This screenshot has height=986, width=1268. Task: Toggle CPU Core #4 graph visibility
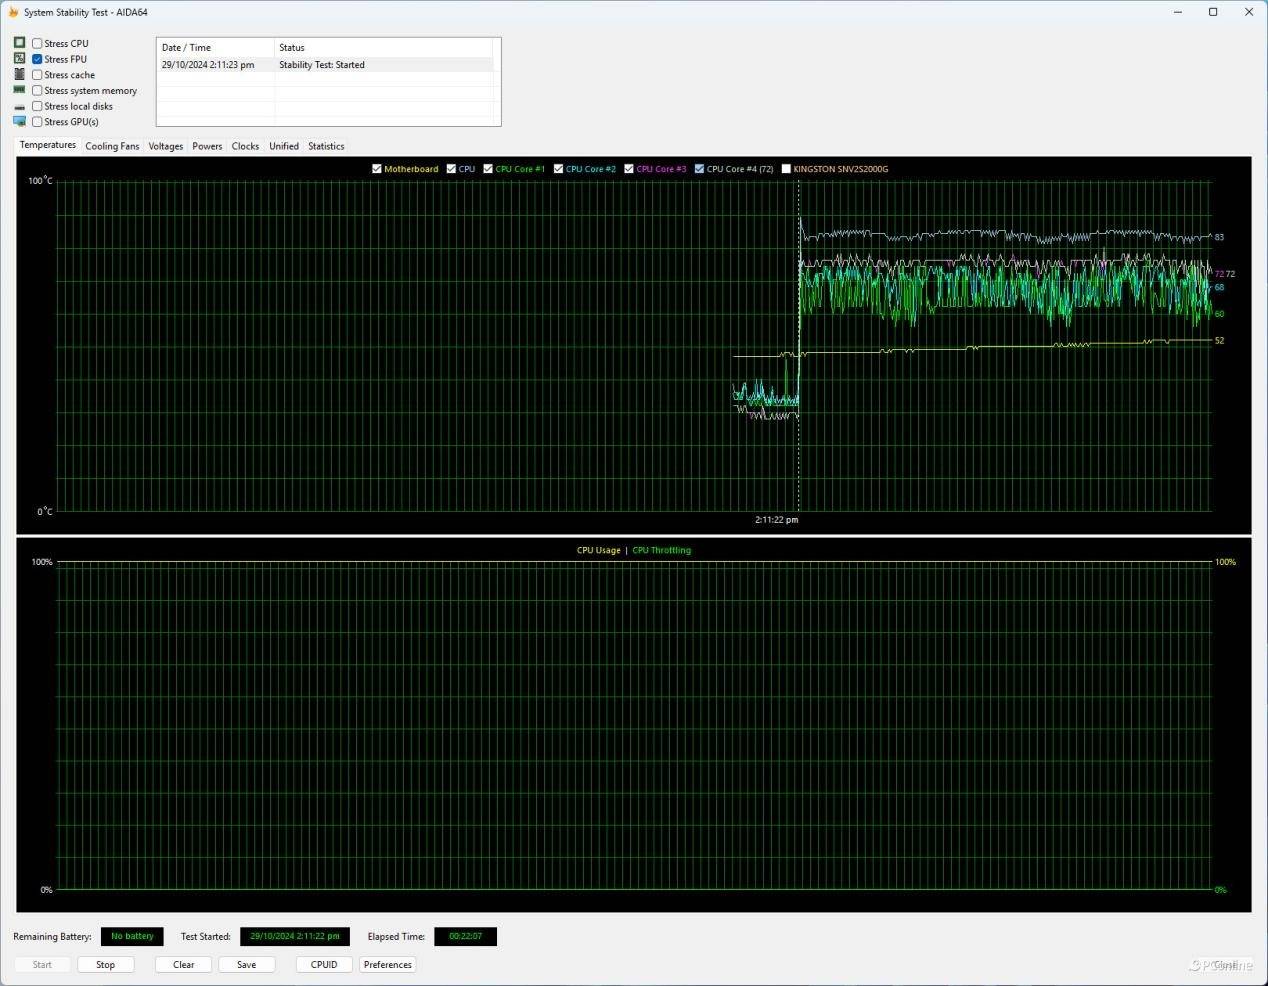[699, 169]
